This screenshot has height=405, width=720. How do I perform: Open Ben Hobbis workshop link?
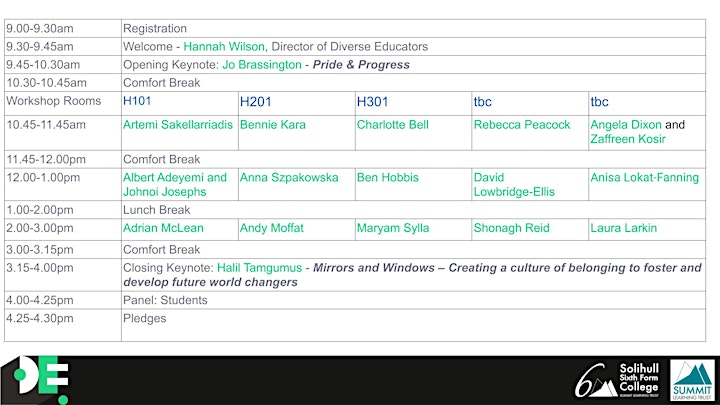388,178
